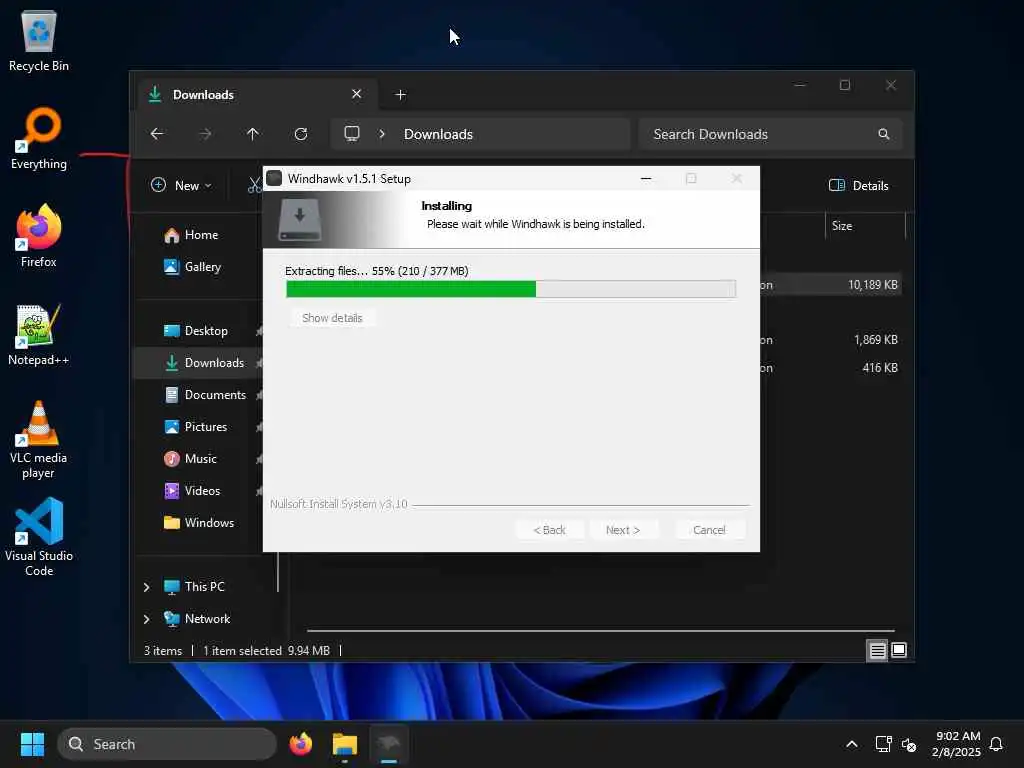Open Documents in the navigation pane
Image resolution: width=1024 pixels, height=768 pixels.
point(204,394)
